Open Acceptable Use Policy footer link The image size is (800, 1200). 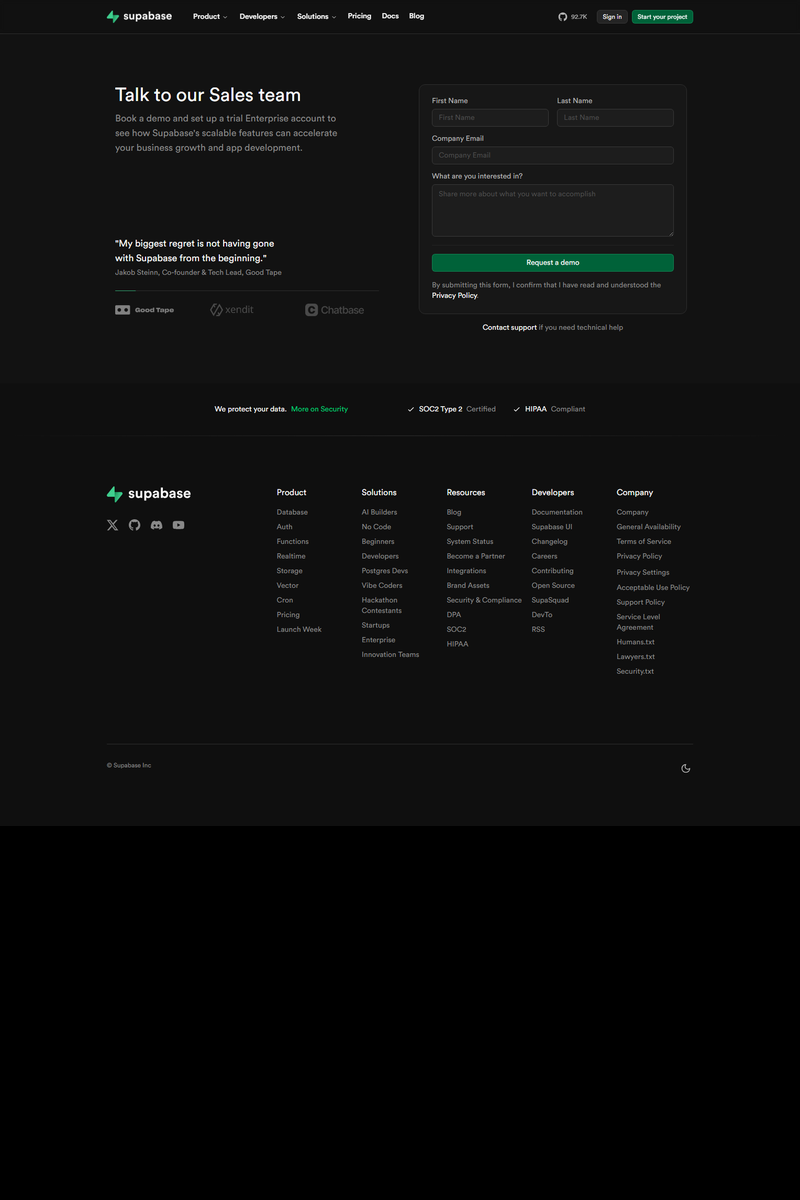point(653,588)
